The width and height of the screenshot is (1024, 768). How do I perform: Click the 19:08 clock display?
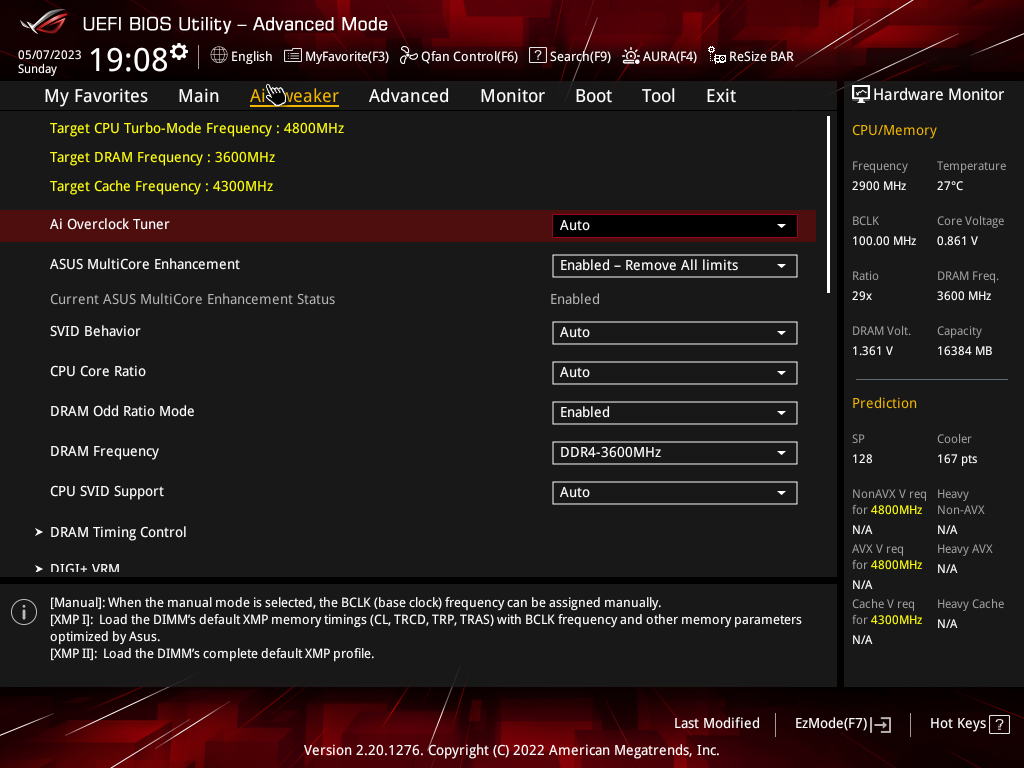pyautogui.click(x=129, y=59)
